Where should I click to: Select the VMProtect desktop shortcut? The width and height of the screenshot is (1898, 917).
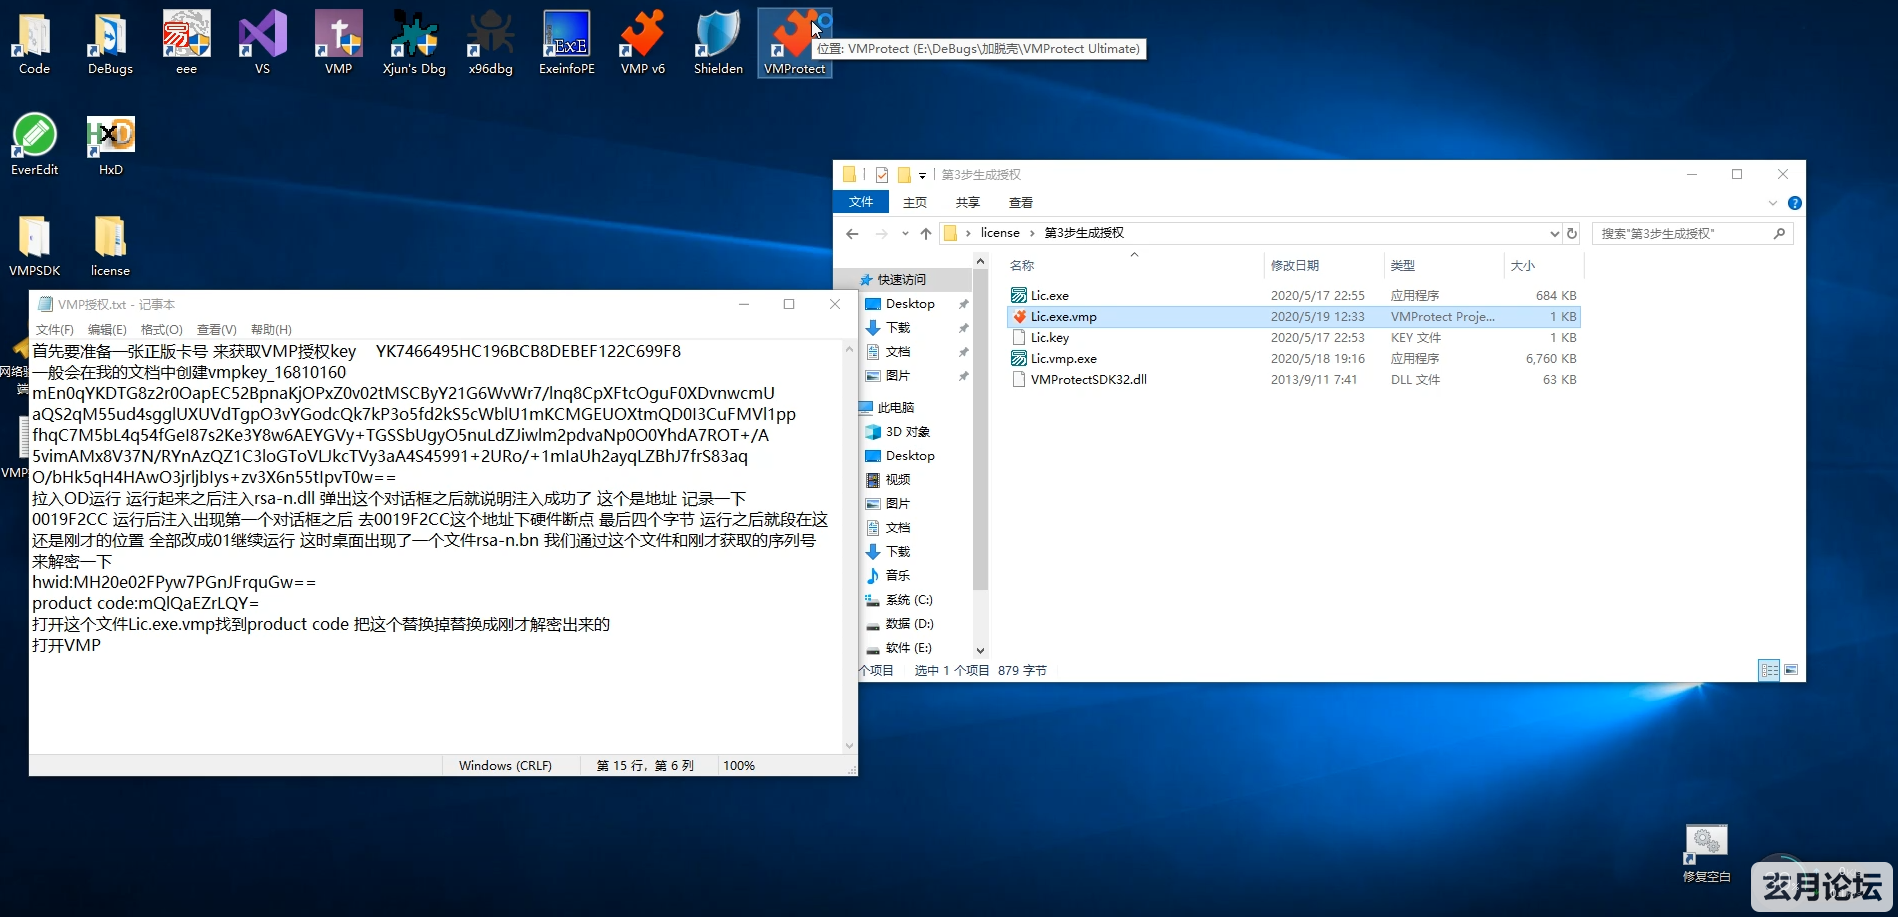(x=794, y=43)
